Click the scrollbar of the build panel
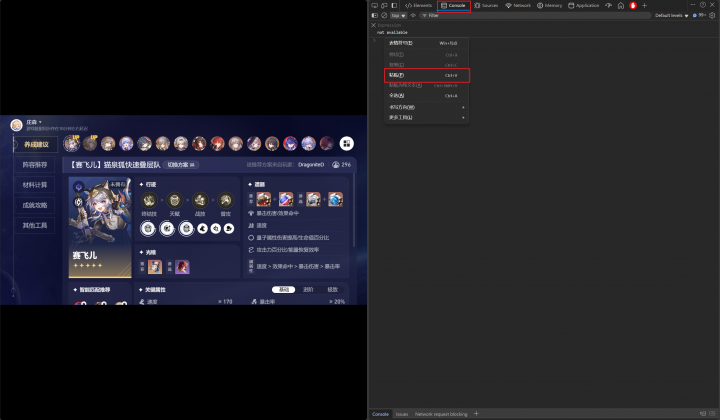This screenshot has height=420, width=720. pyautogui.click(x=354, y=210)
